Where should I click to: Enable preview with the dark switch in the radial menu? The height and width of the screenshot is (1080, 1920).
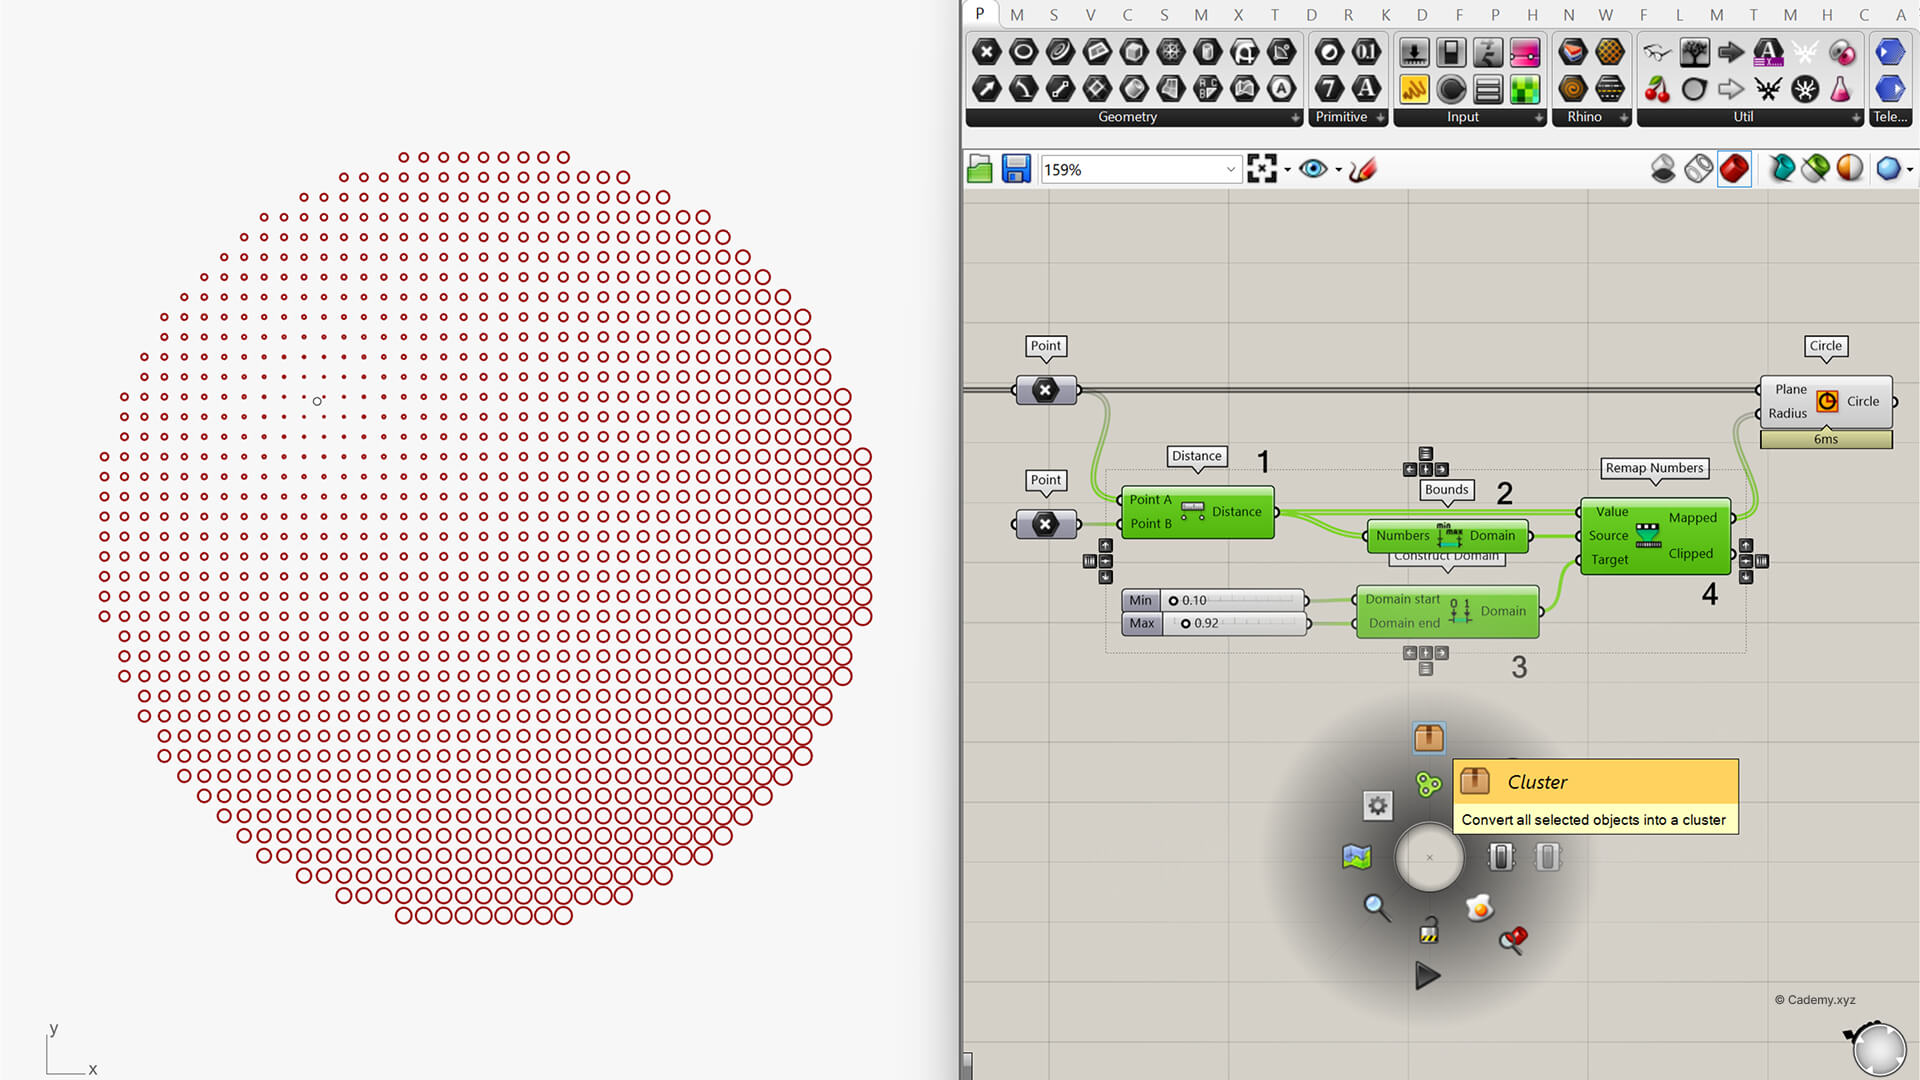click(x=1501, y=857)
